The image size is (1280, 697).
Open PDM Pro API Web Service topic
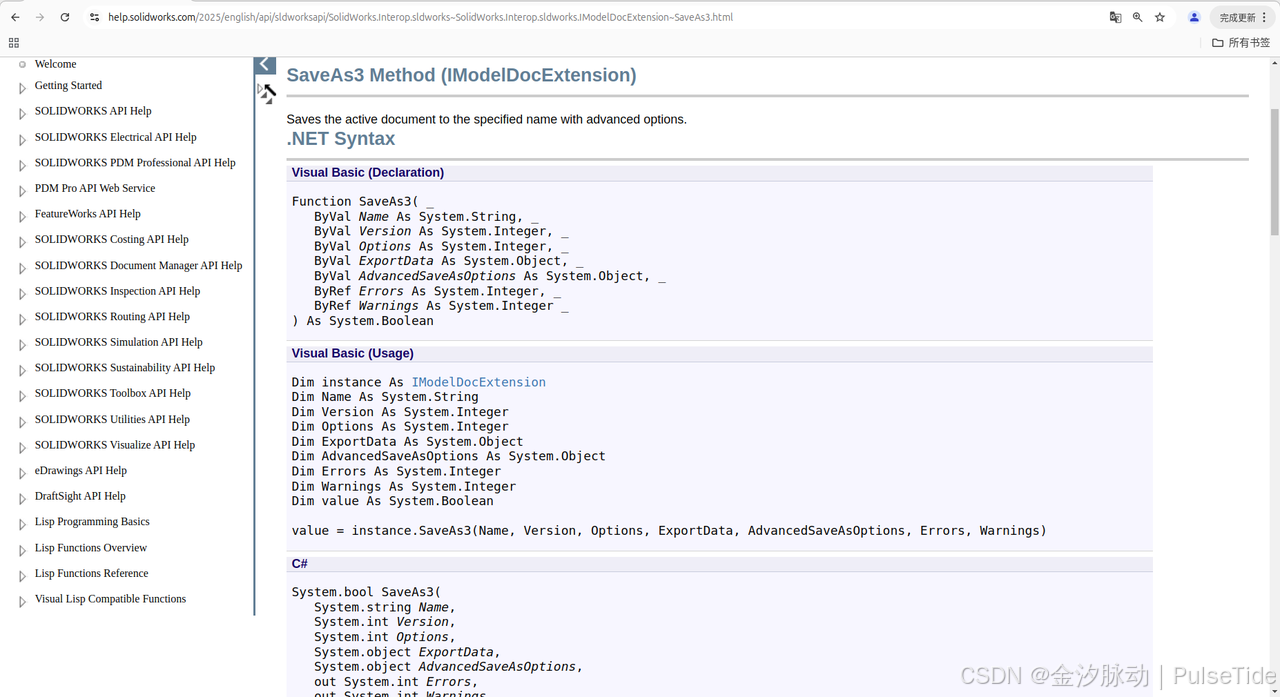[95, 188]
